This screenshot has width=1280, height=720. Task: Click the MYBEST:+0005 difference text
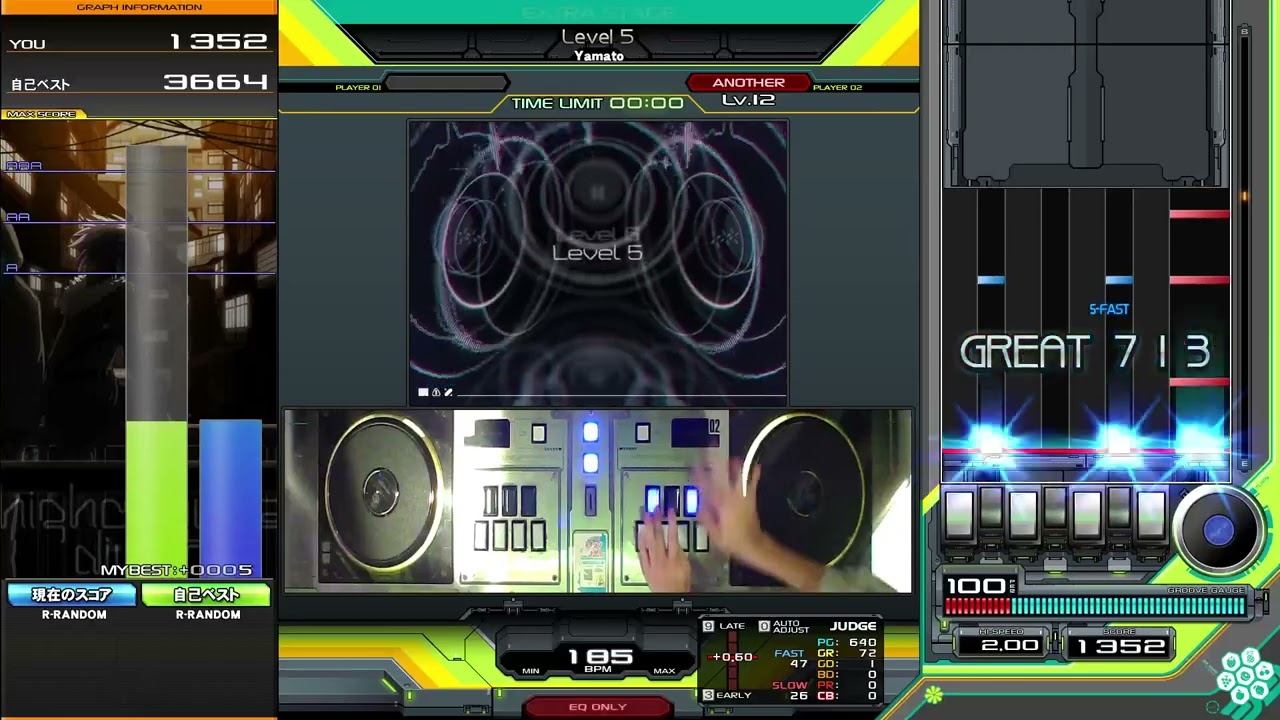(176, 570)
